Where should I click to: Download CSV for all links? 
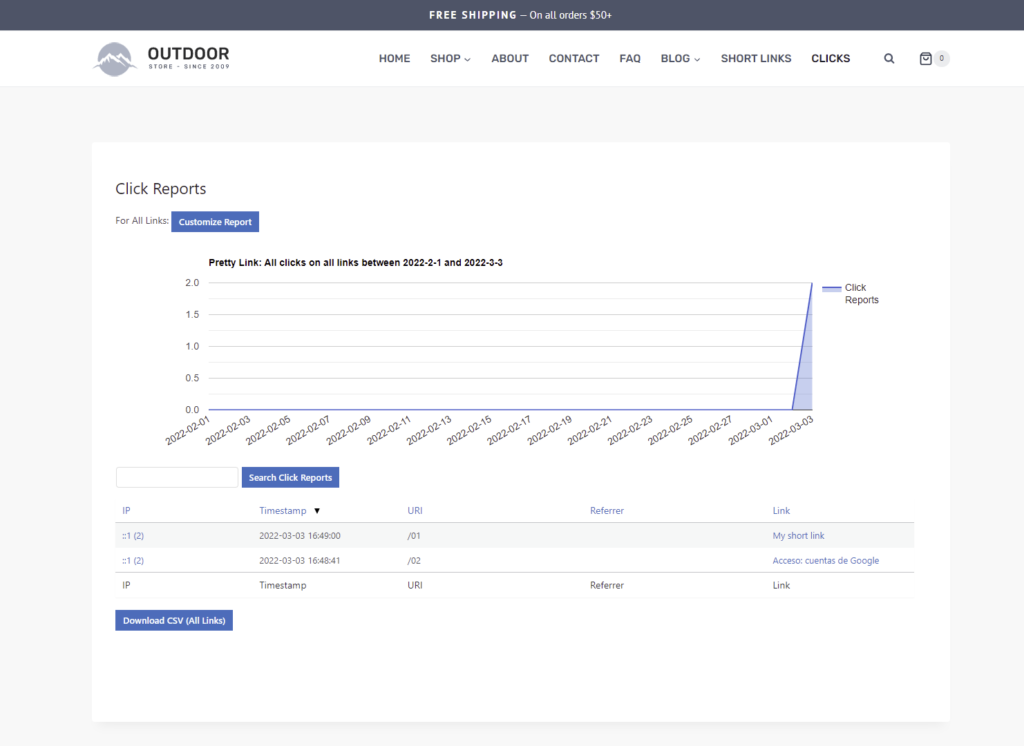pyautogui.click(x=173, y=620)
